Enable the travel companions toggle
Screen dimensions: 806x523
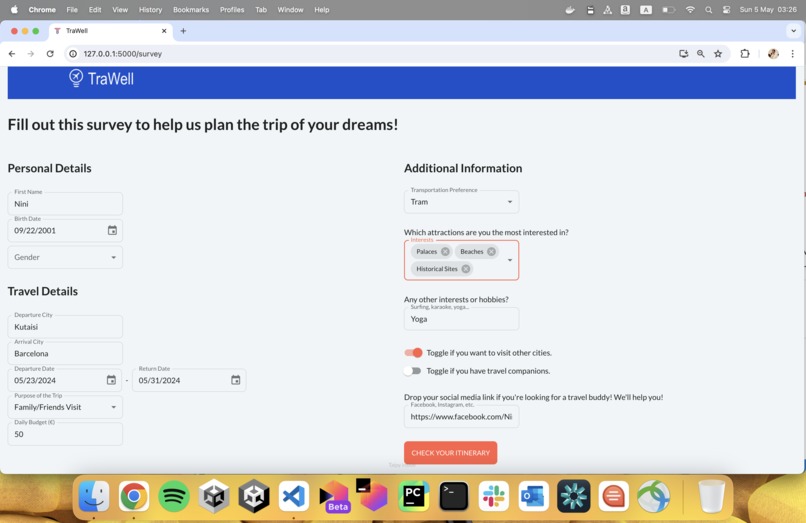click(x=412, y=371)
